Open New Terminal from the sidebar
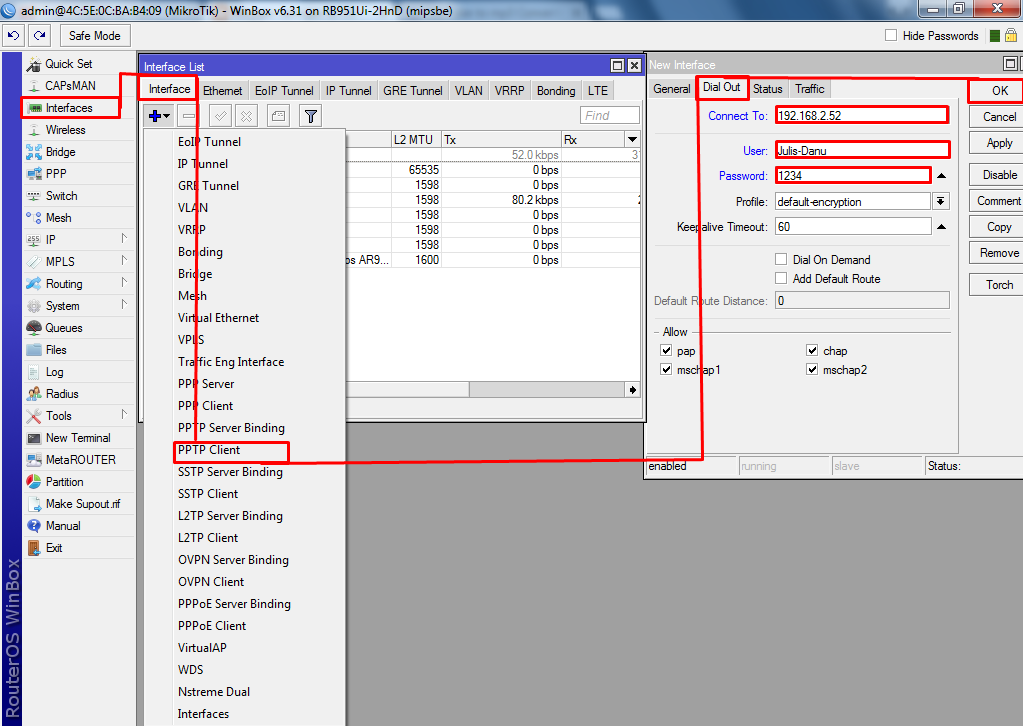The height and width of the screenshot is (726, 1023). (x=78, y=438)
